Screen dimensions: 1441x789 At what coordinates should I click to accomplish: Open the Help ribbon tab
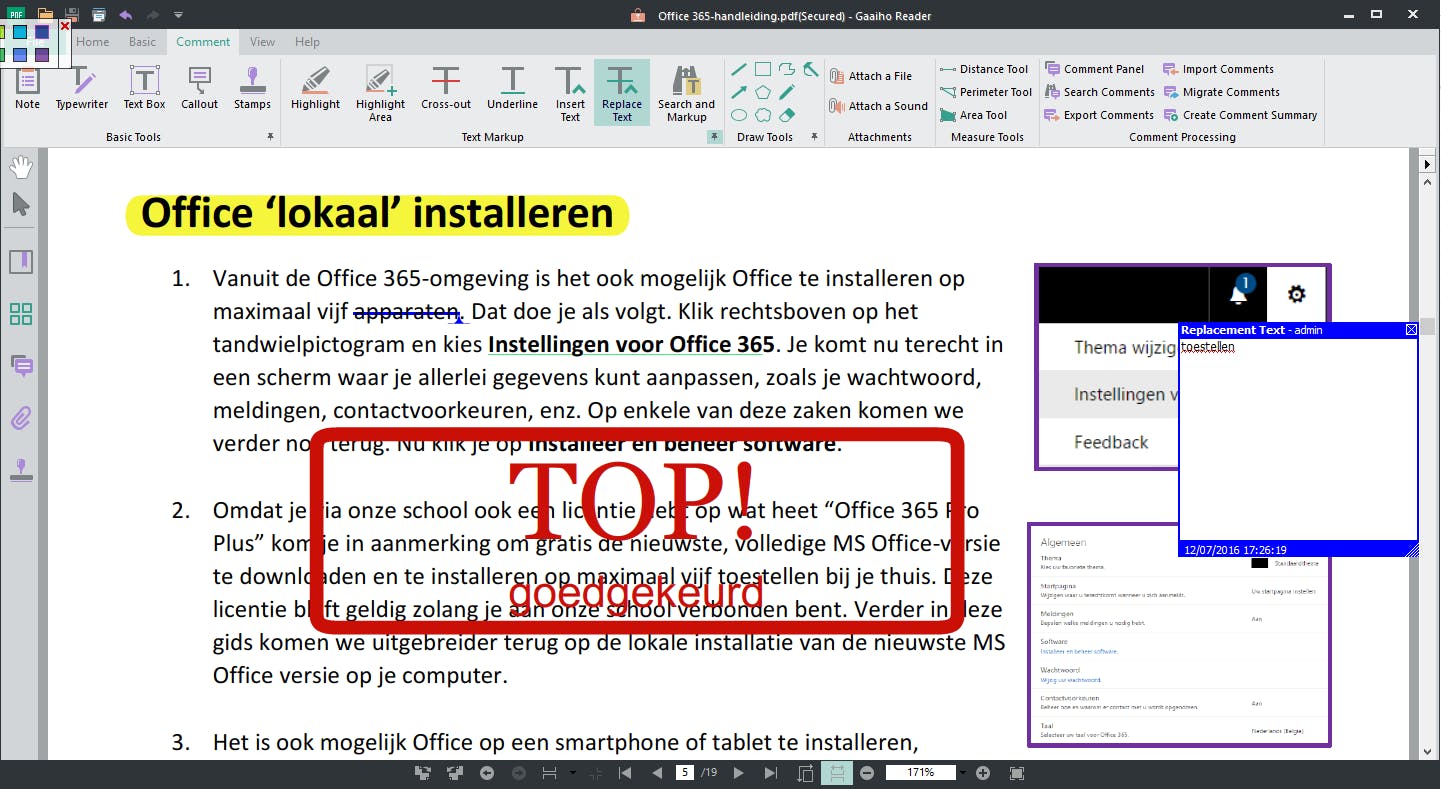tap(308, 42)
